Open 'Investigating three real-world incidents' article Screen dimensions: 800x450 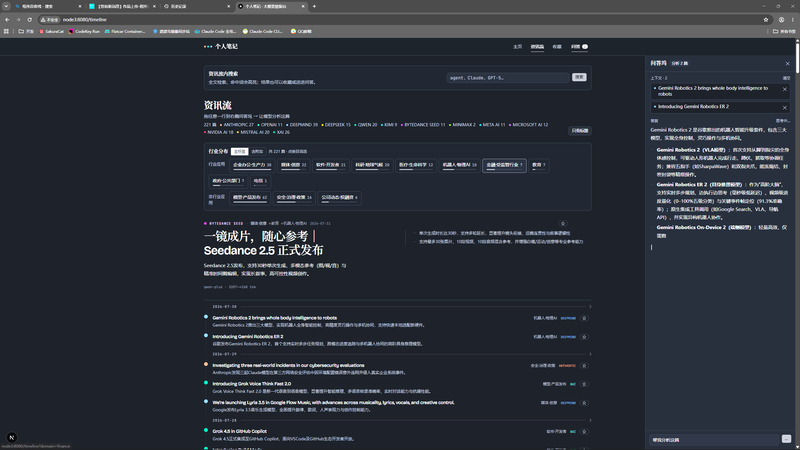[x=288, y=365]
